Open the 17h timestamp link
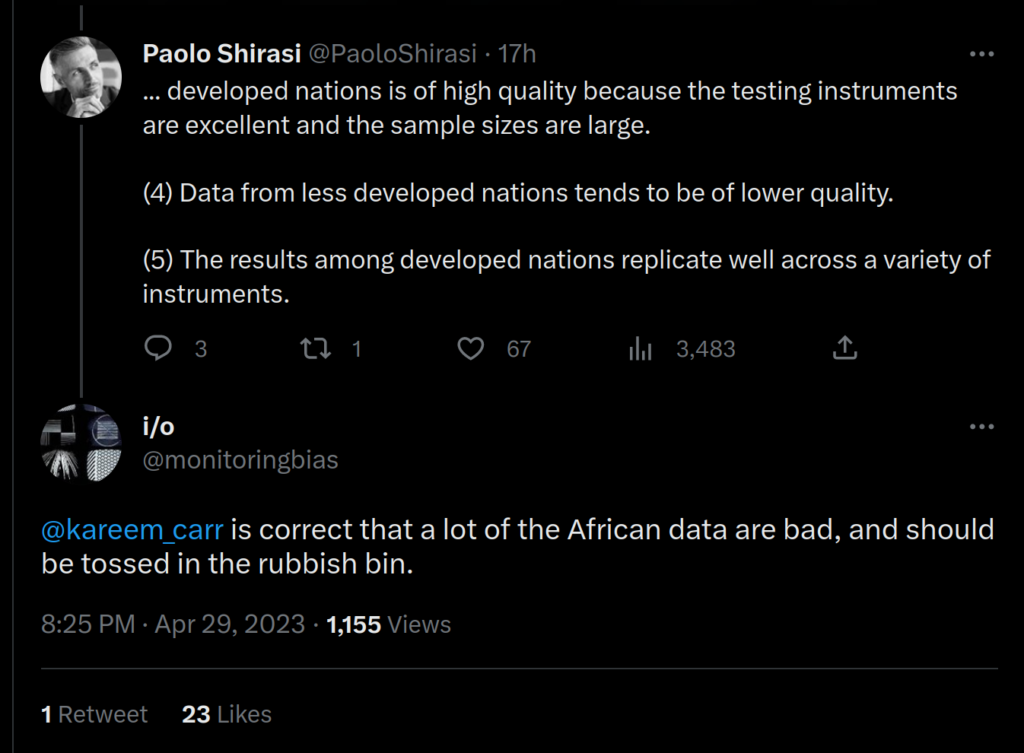 pos(517,54)
